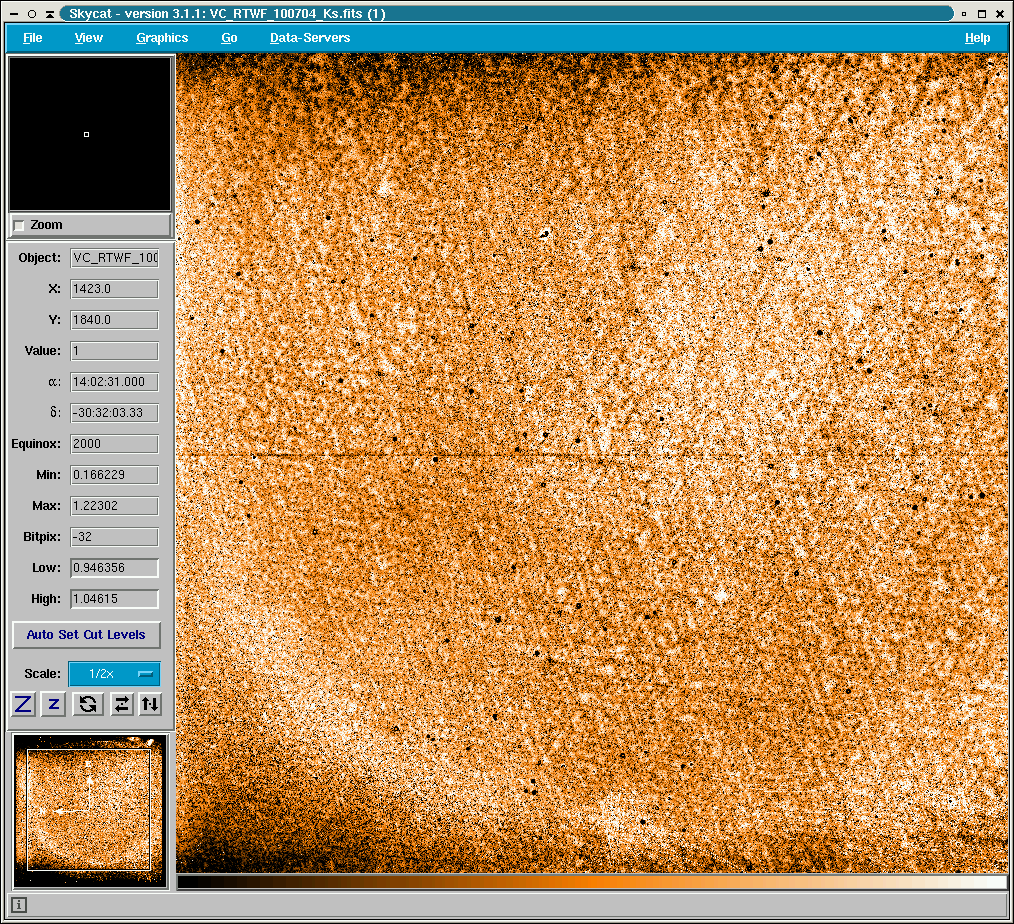This screenshot has width=1014, height=924.
Task: Click the vertical flip arrows icon
Action: point(150,704)
